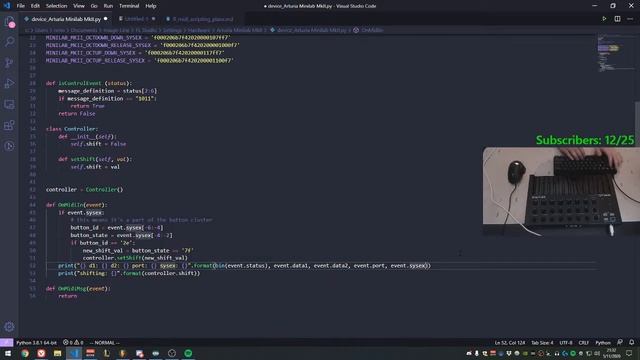Click the VS Code taskbar icon
This screenshot has height=360, width=640.
point(74,353)
